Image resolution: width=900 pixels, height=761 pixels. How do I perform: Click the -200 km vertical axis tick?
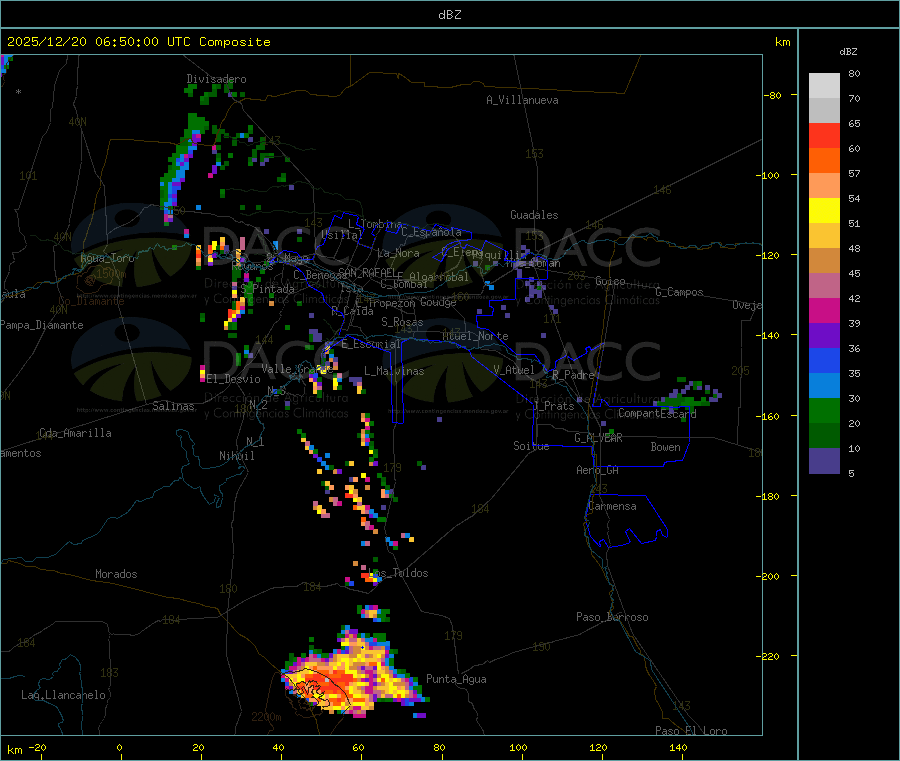pyautogui.click(x=767, y=576)
